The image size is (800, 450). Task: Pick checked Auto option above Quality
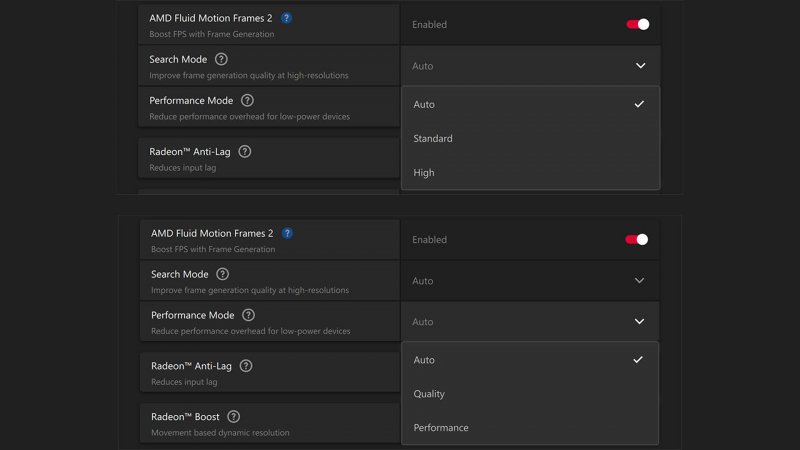pos(424,360)
